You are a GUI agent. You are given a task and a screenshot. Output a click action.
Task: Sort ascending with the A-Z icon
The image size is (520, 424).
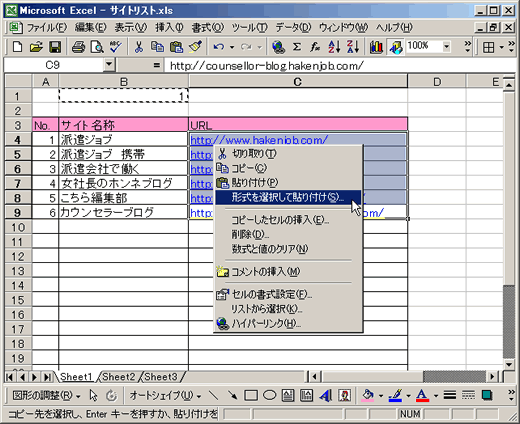[334, 47]
